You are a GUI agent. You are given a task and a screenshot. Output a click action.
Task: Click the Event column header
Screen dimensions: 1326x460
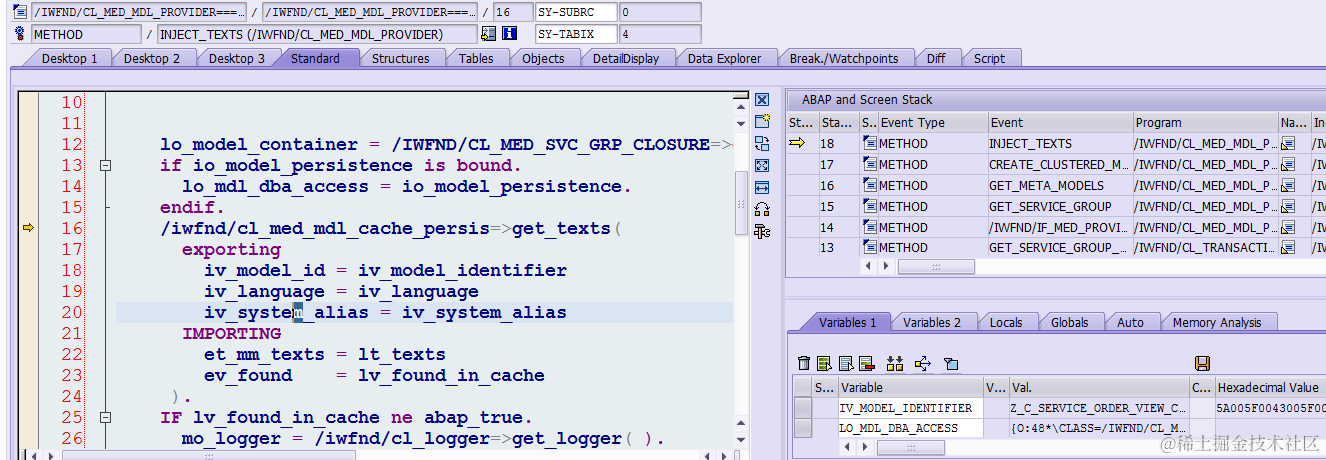(x=1059, y=122)
